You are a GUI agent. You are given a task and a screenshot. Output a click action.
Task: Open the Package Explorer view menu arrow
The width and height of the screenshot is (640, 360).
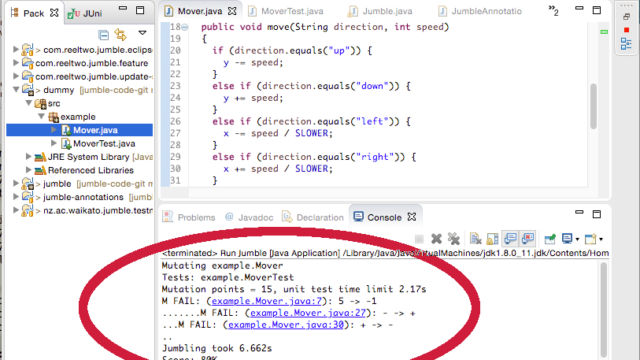coord(142,33)
